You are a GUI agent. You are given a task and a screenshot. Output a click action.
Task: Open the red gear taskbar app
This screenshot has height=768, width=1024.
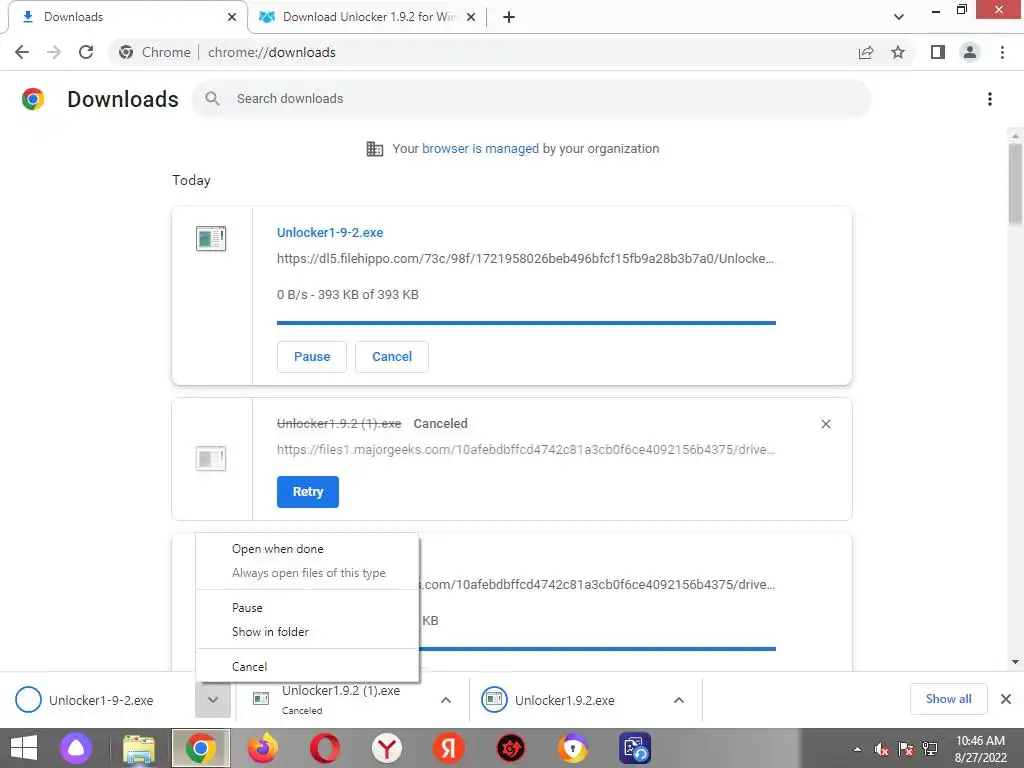pos(511,748)
